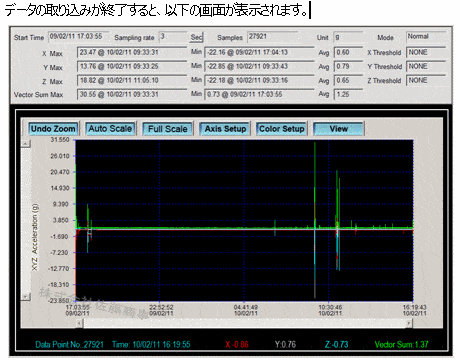
Task: Open the Axis Setup dialog
Action: 225,129
